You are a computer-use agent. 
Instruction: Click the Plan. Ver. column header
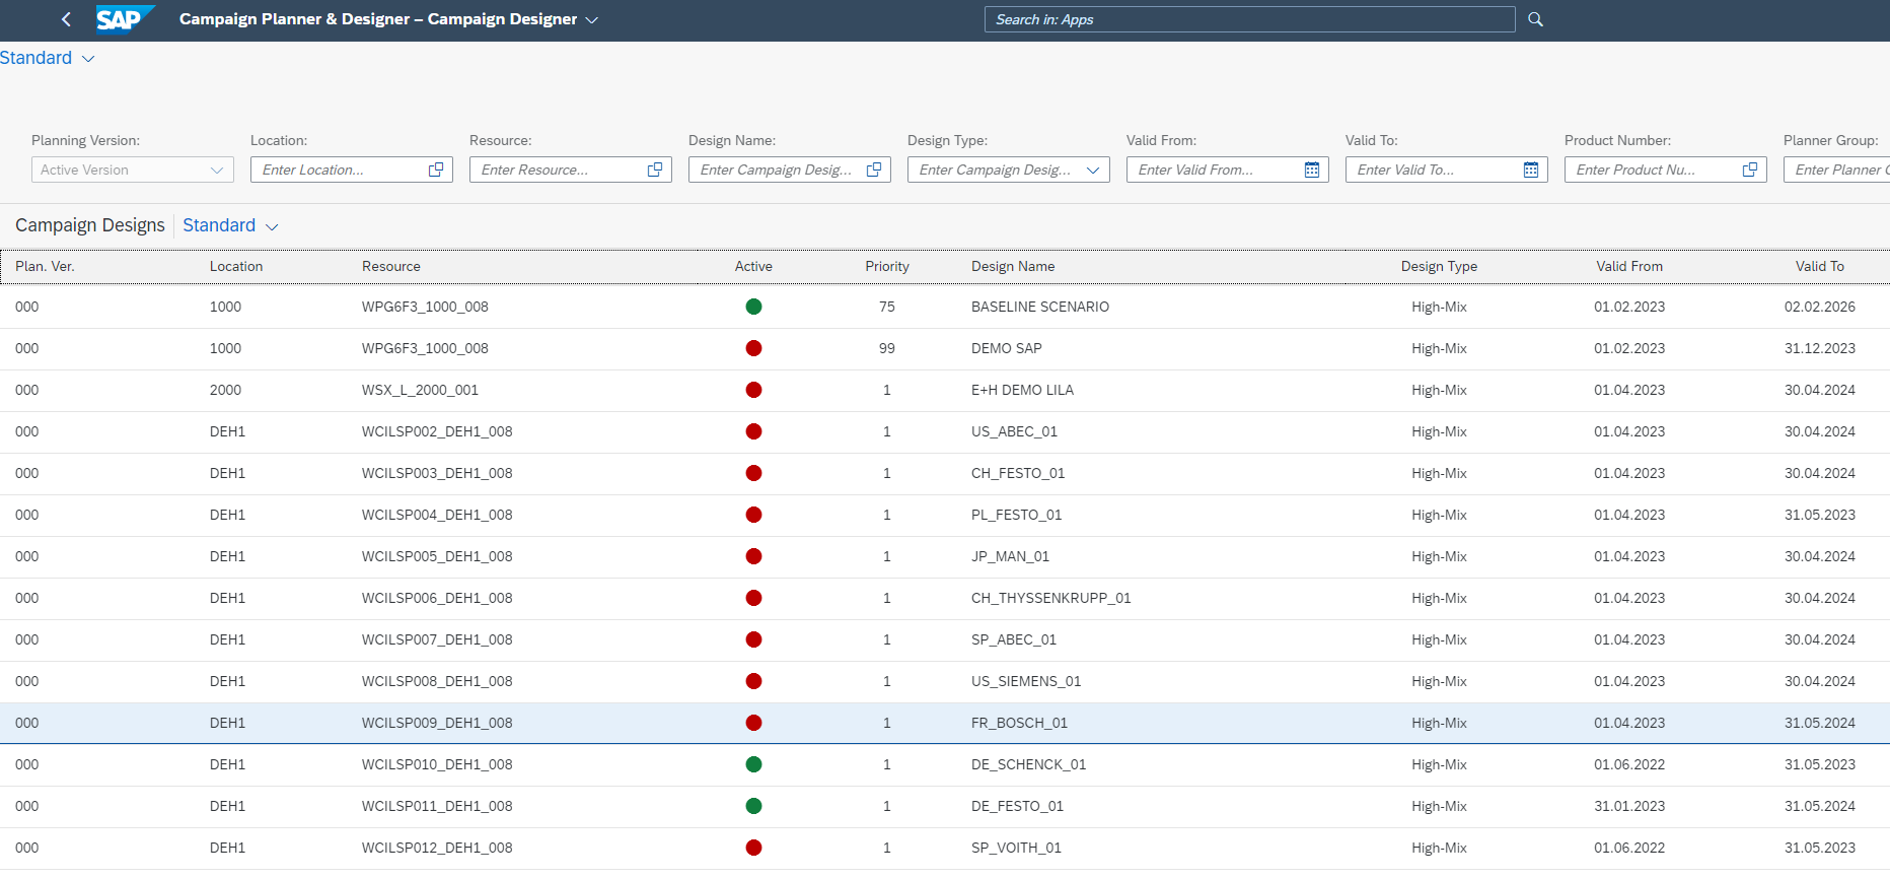point(45,267)
